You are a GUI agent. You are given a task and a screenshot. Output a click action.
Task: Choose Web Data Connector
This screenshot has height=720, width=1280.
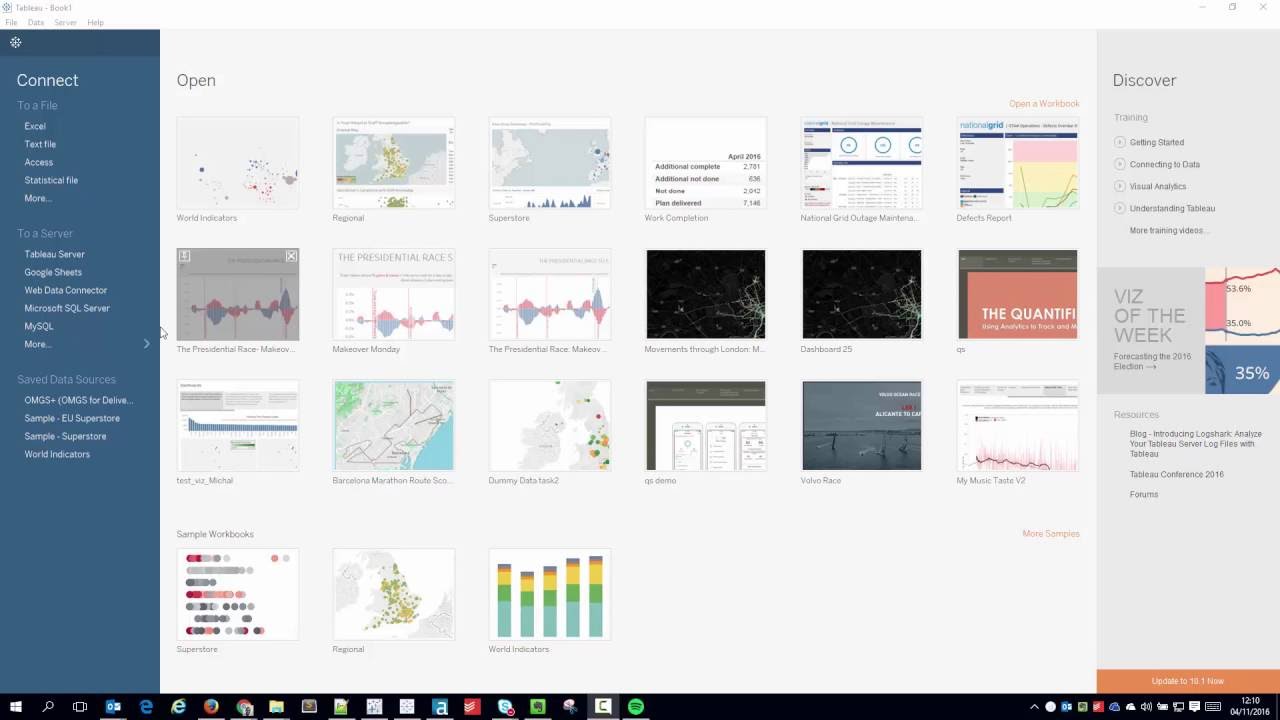pos(66,290)
